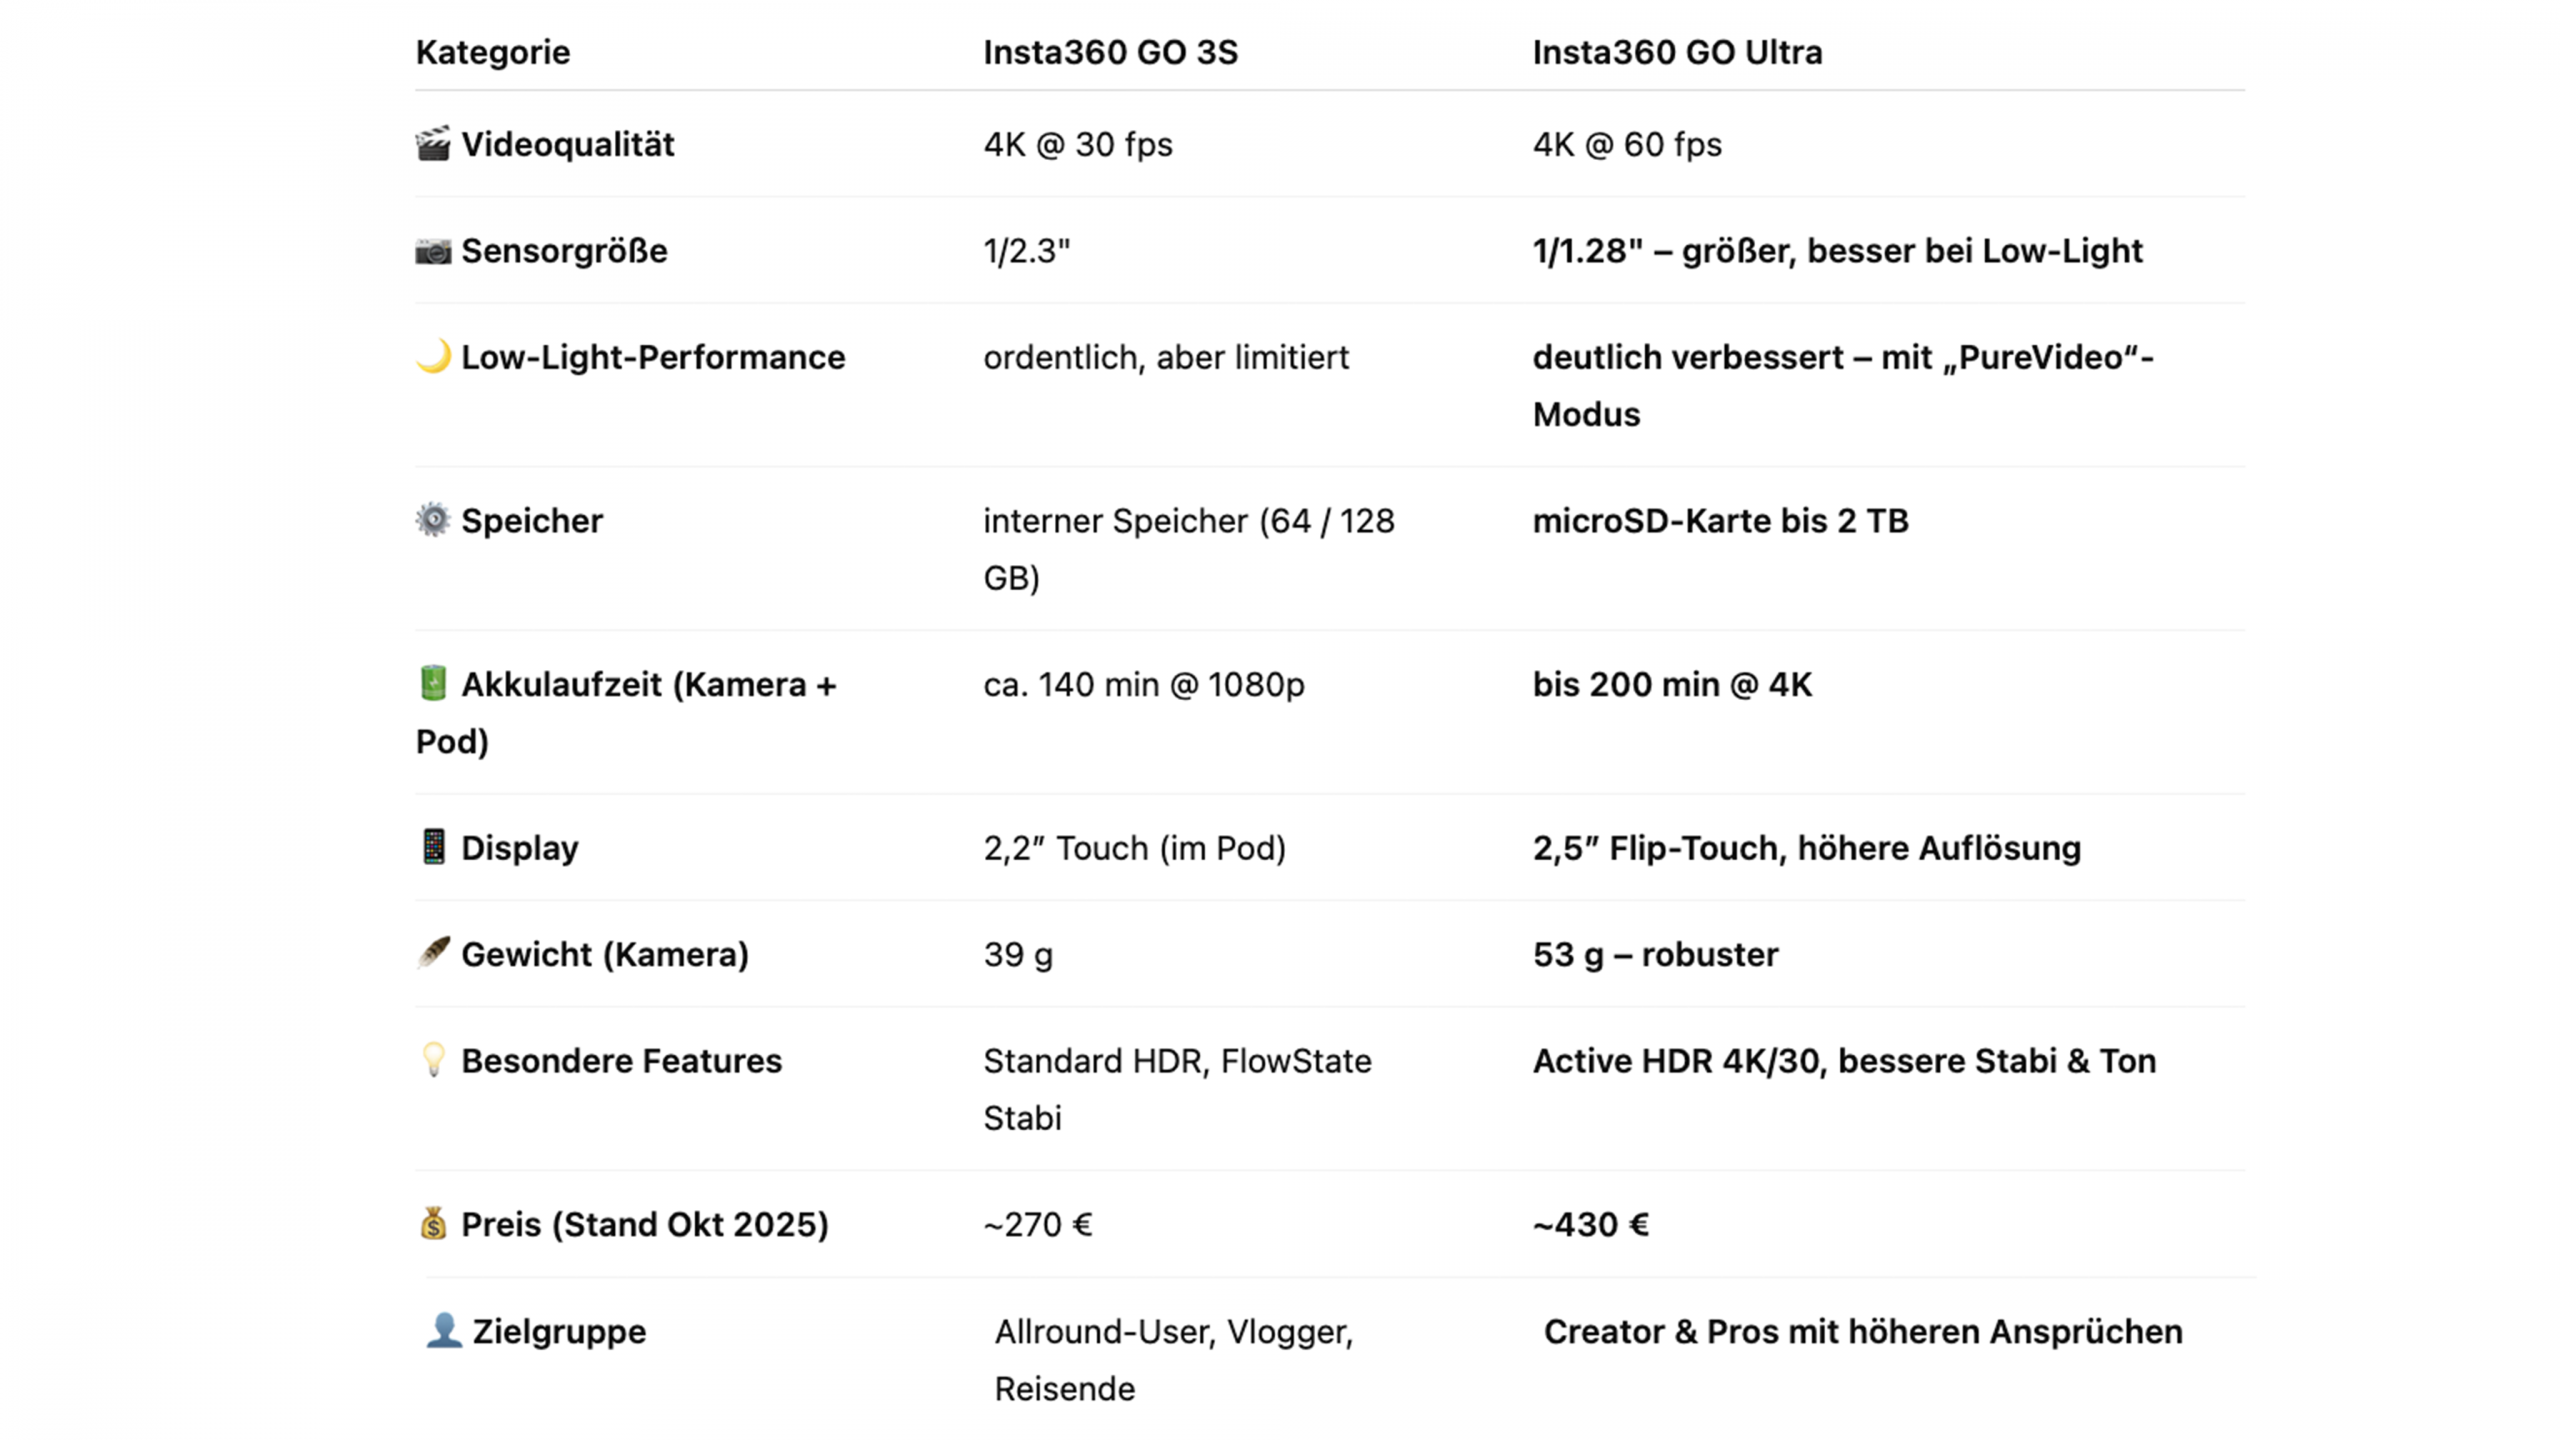Click the gear icon beside Speicher

[432, 520]
